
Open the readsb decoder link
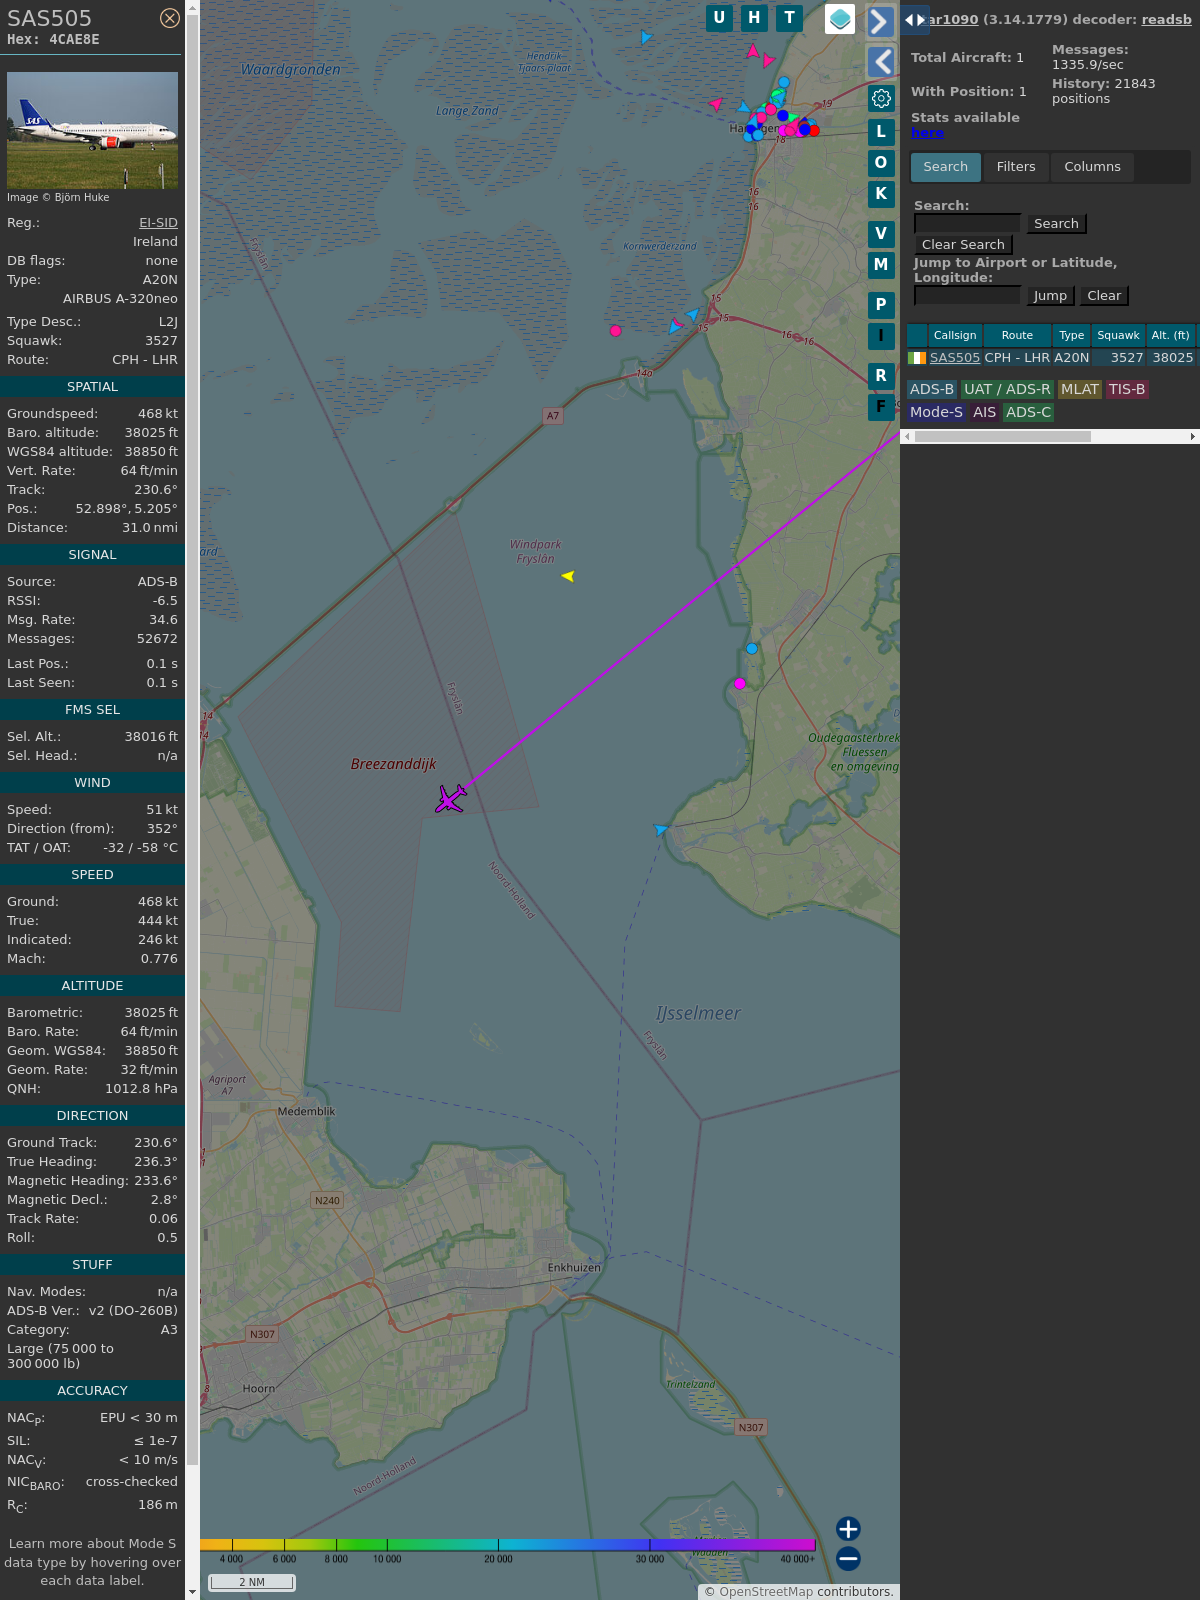[1166, 19]
